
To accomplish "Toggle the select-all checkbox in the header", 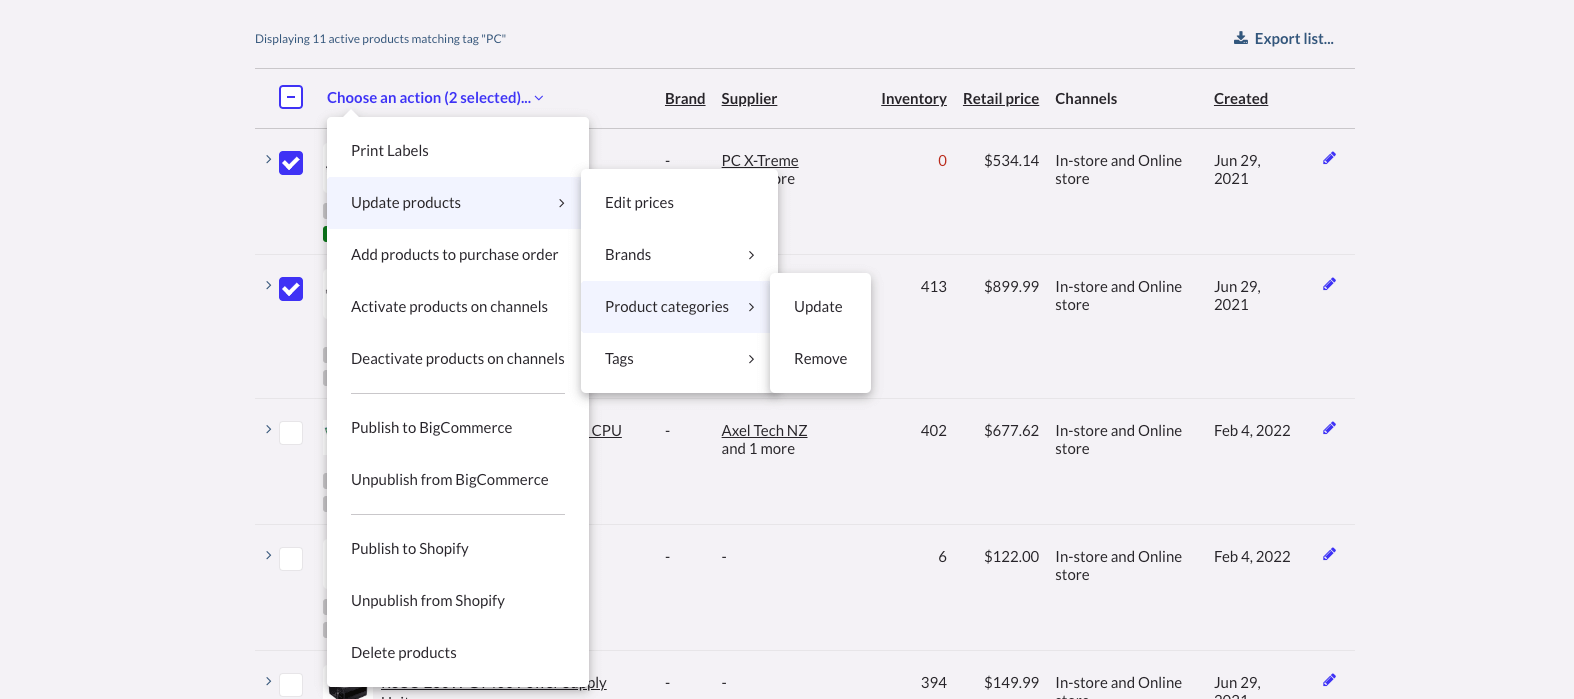I will pyautogui.click(x=291, y=98).
